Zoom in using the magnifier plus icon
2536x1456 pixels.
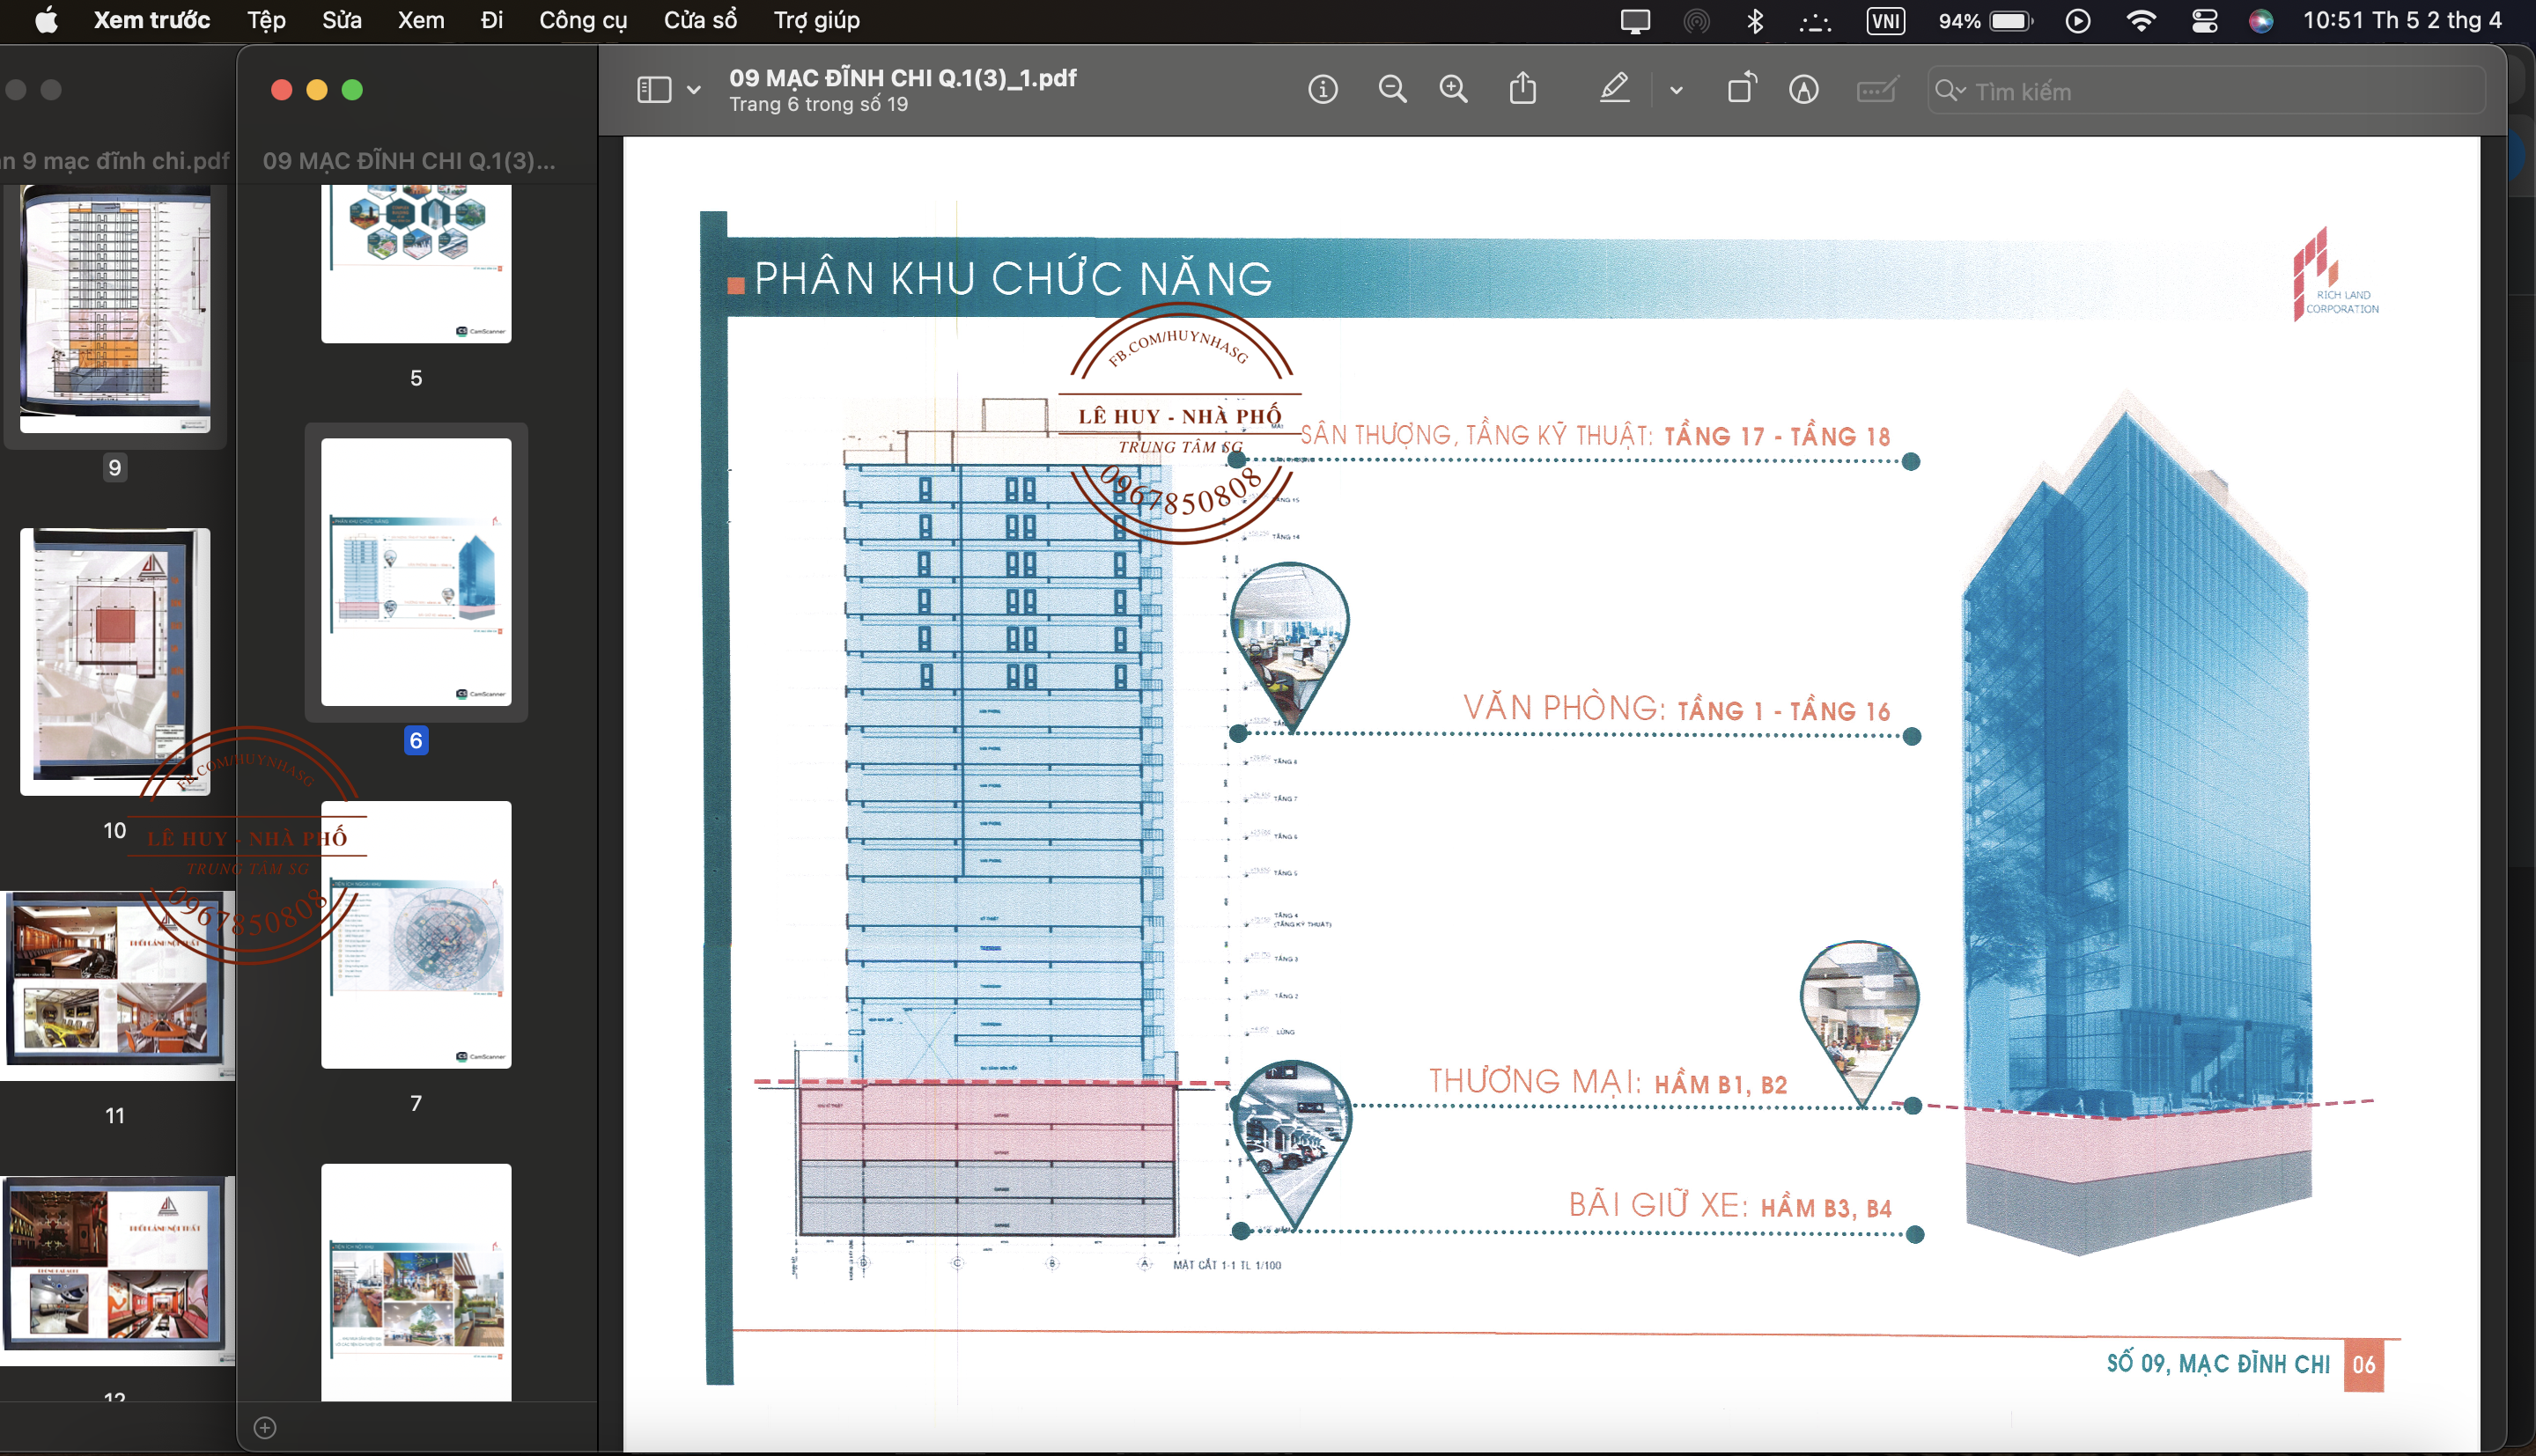[x=1453, y=90]
